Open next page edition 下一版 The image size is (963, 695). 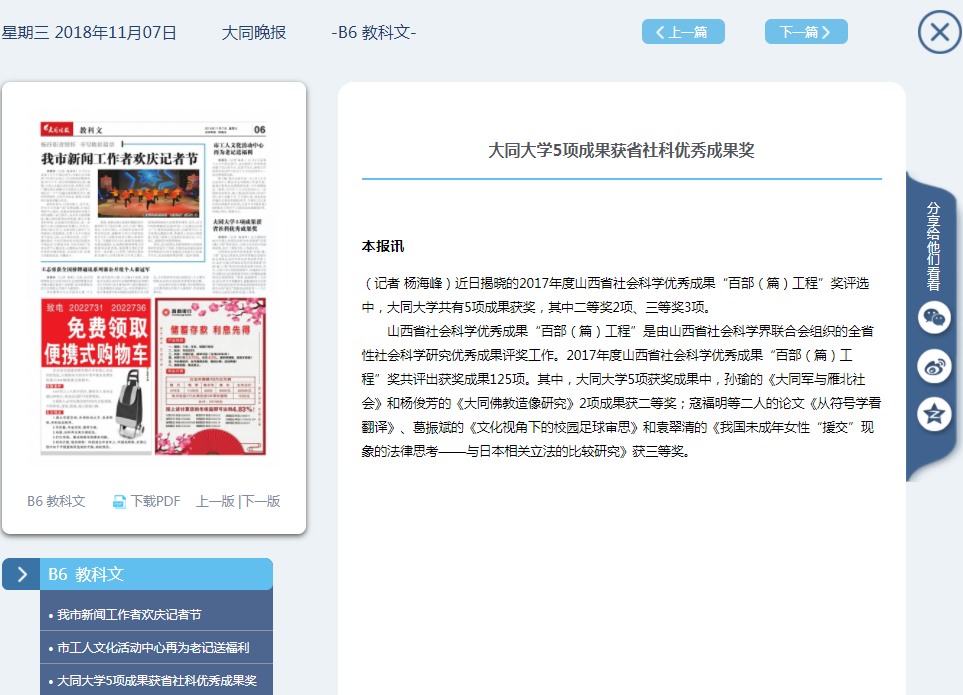(261, 502)
